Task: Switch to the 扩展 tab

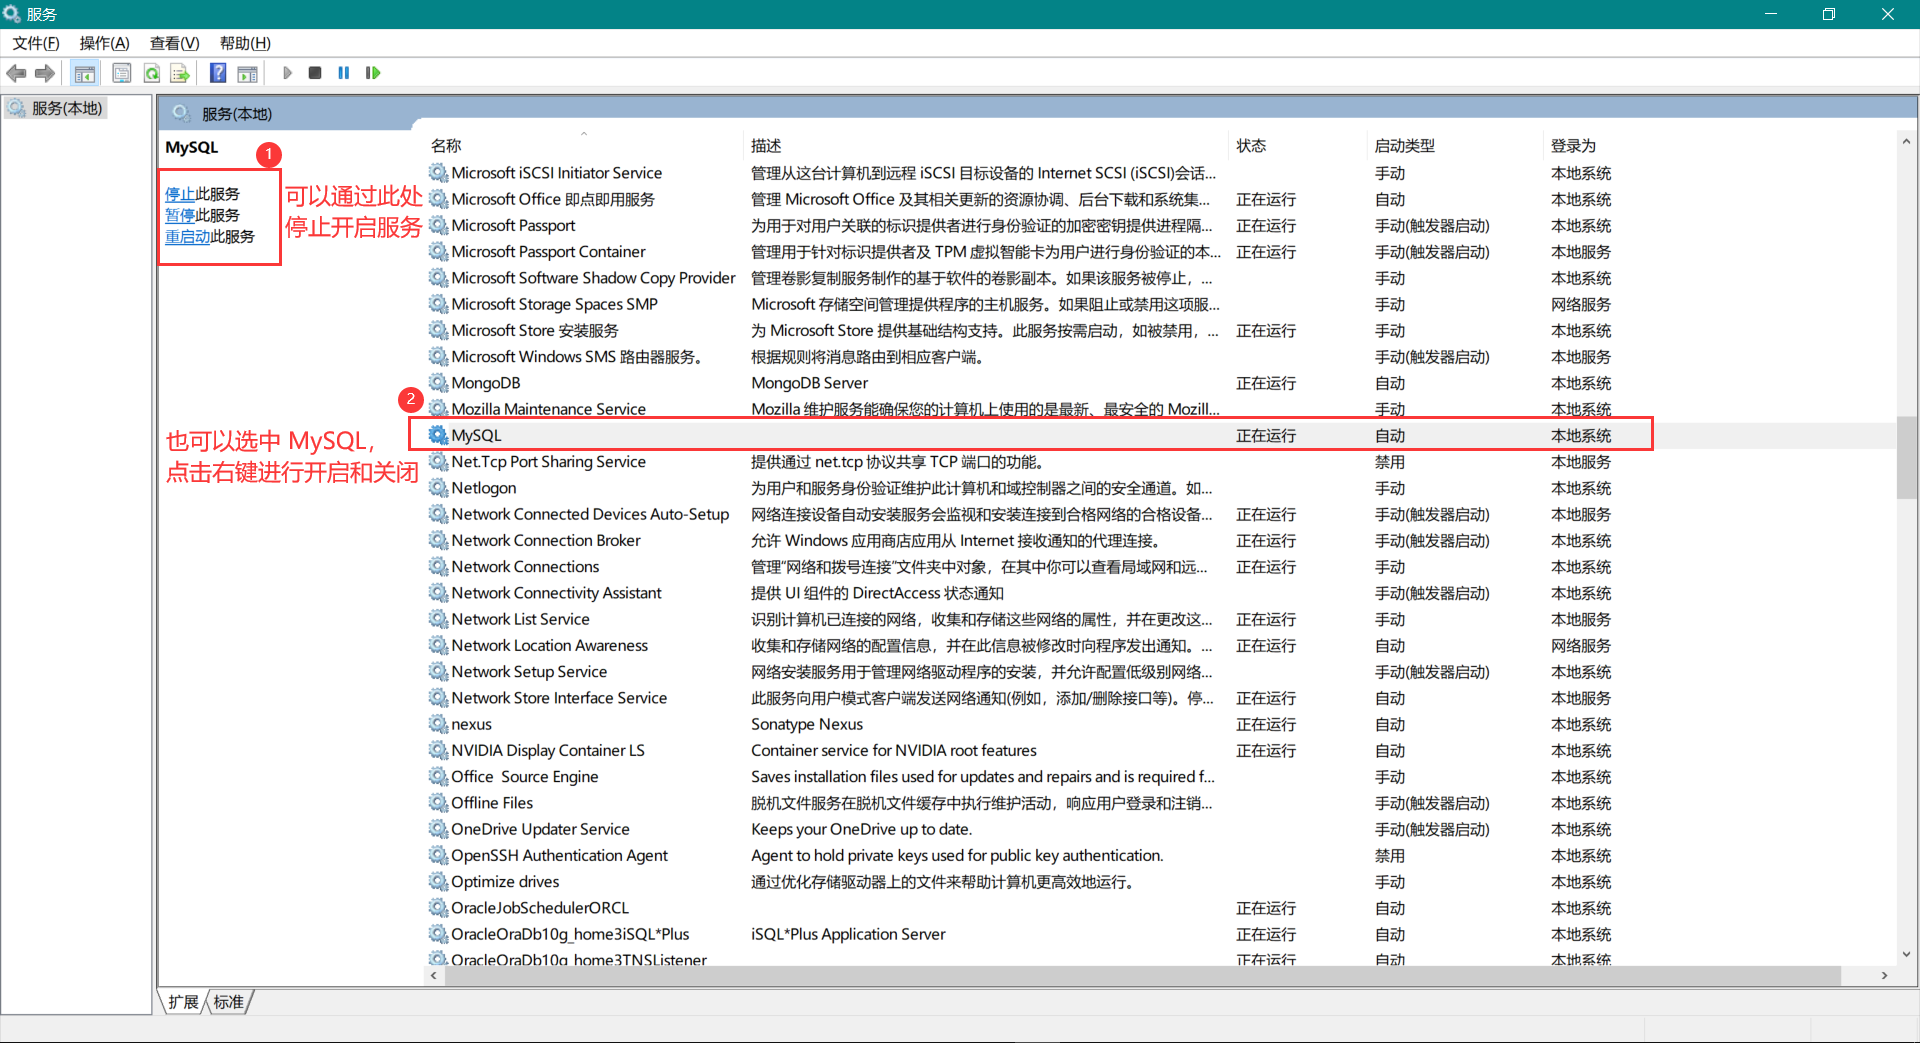Action: click(x=183, y=1002)
